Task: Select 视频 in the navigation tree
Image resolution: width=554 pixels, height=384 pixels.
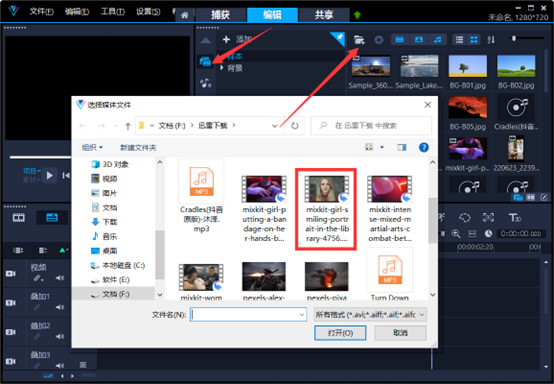Action: tap(104, 179)
